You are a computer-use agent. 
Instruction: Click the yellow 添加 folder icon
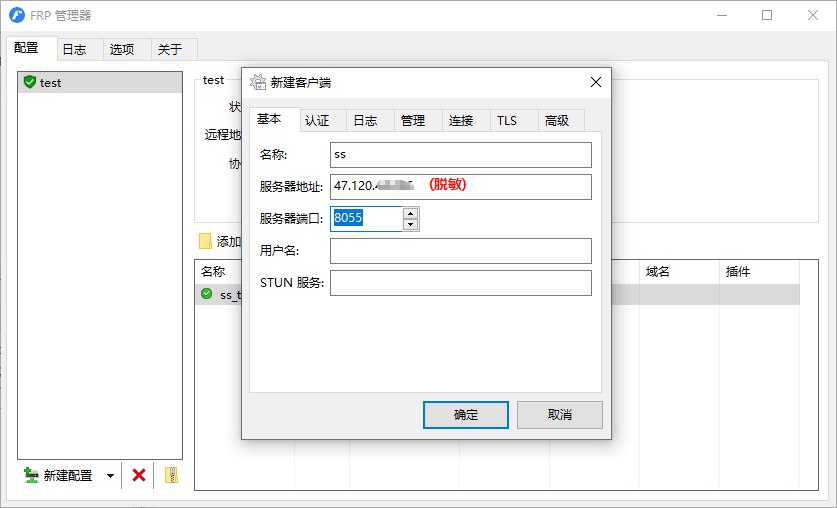click(205, 241)
